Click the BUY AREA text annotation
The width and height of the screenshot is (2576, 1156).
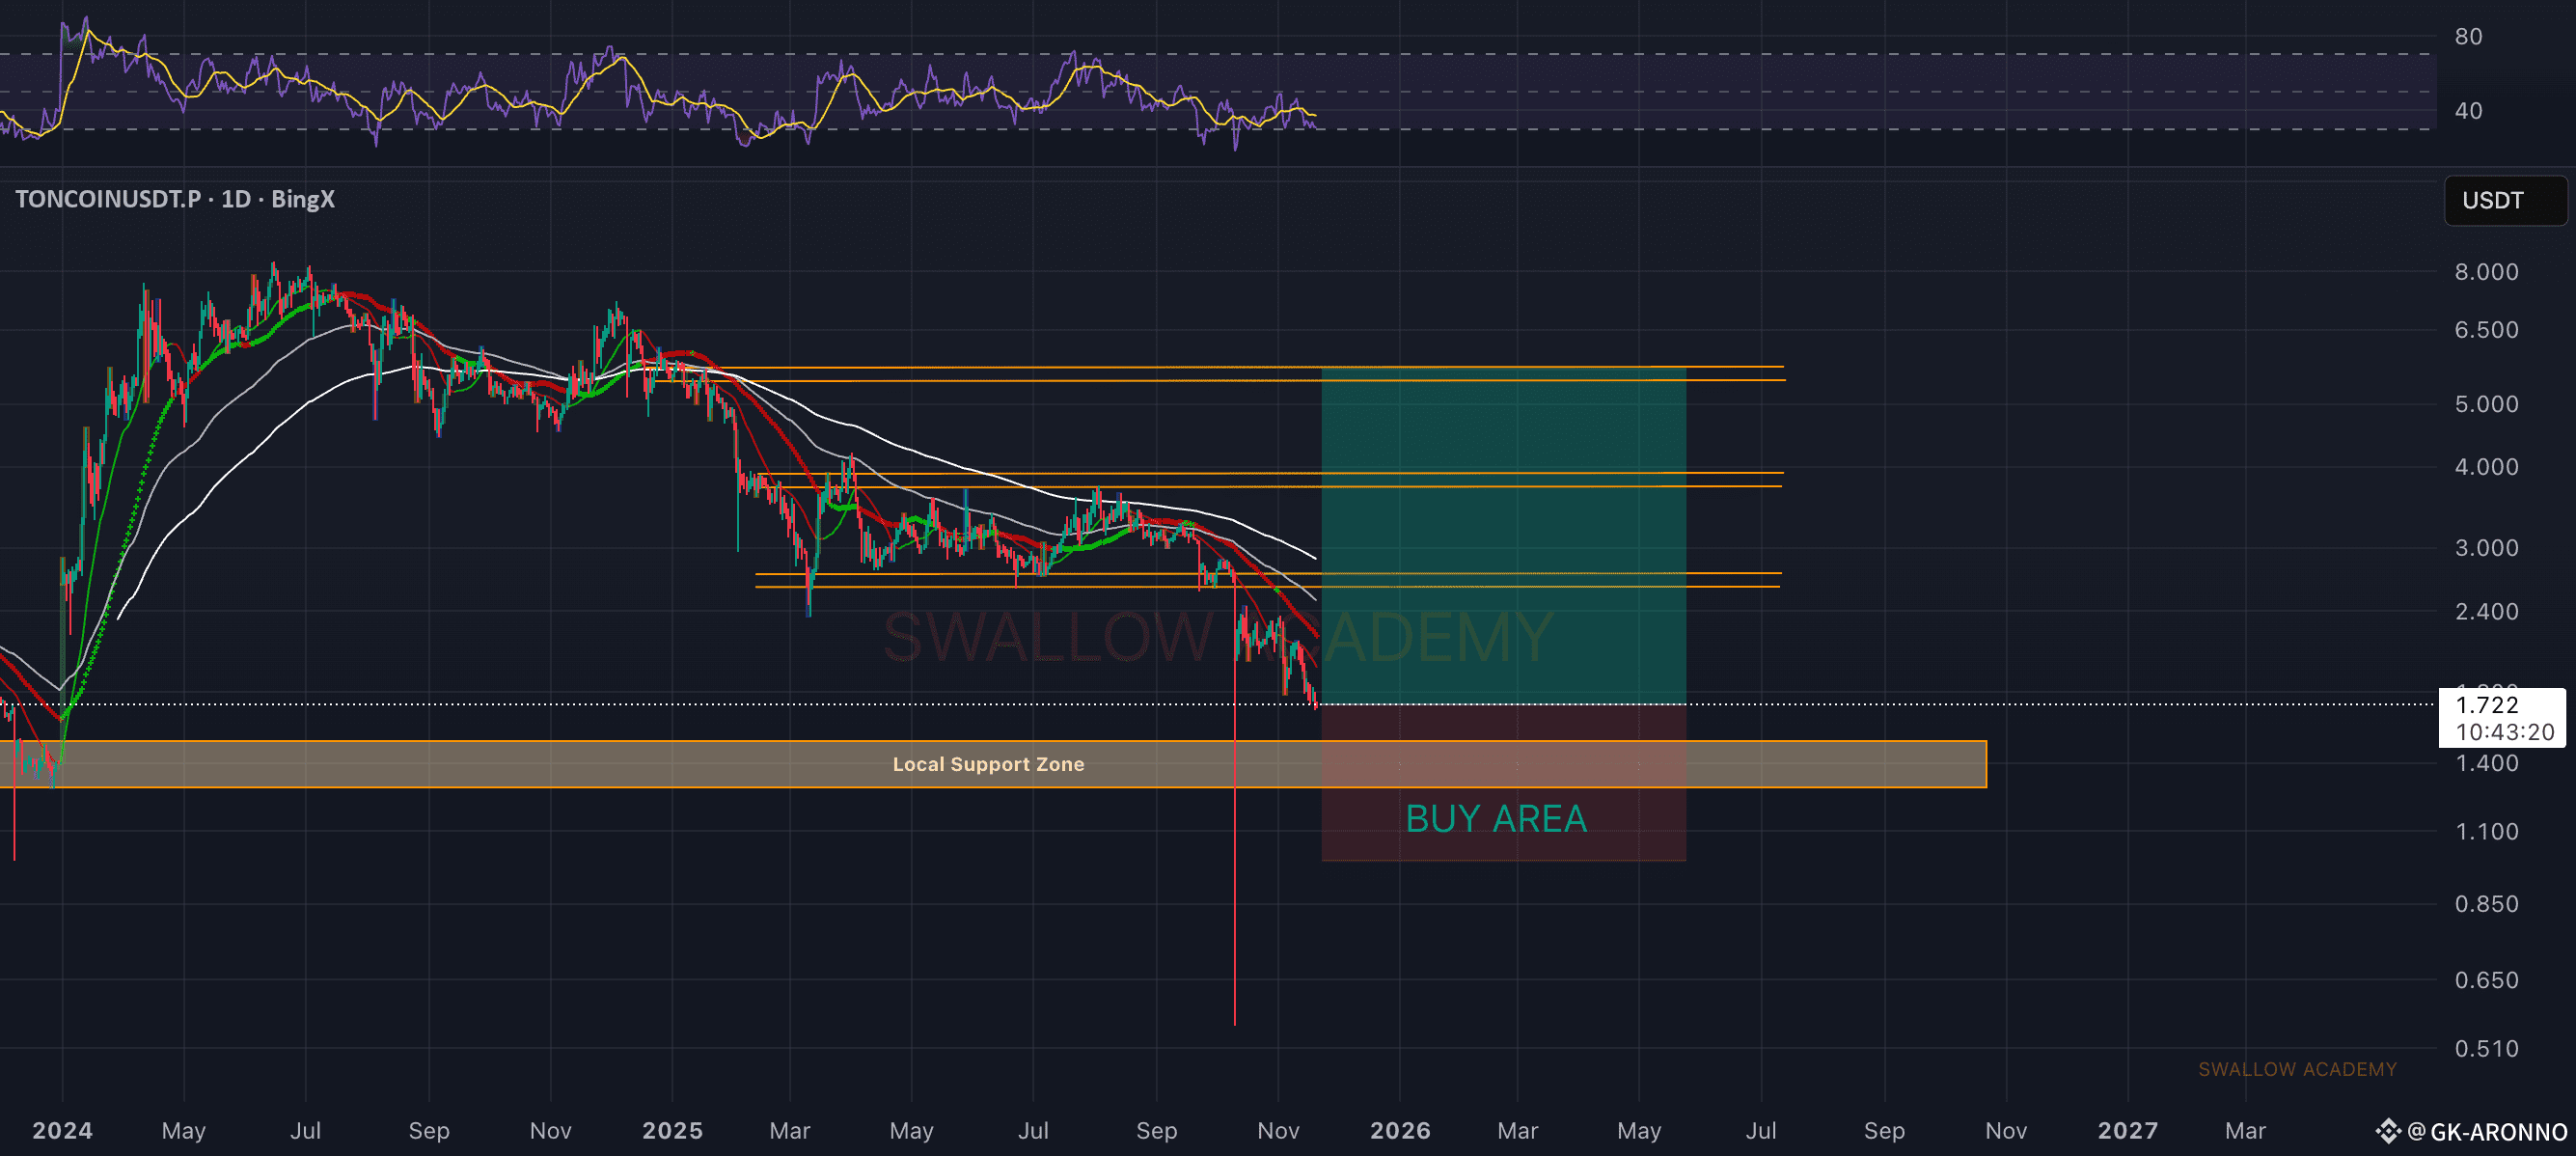tap(1495, 819)
